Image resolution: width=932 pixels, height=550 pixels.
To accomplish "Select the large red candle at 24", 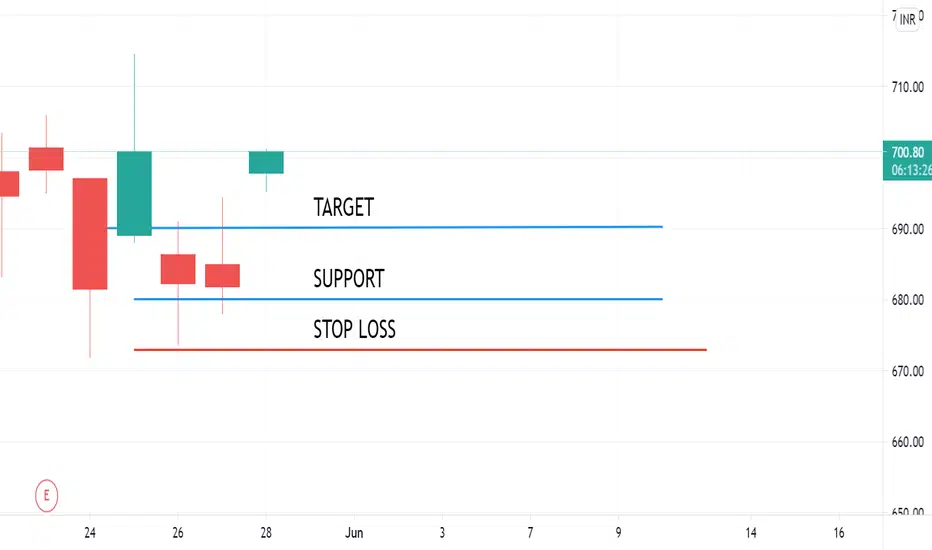I will 90,234.
